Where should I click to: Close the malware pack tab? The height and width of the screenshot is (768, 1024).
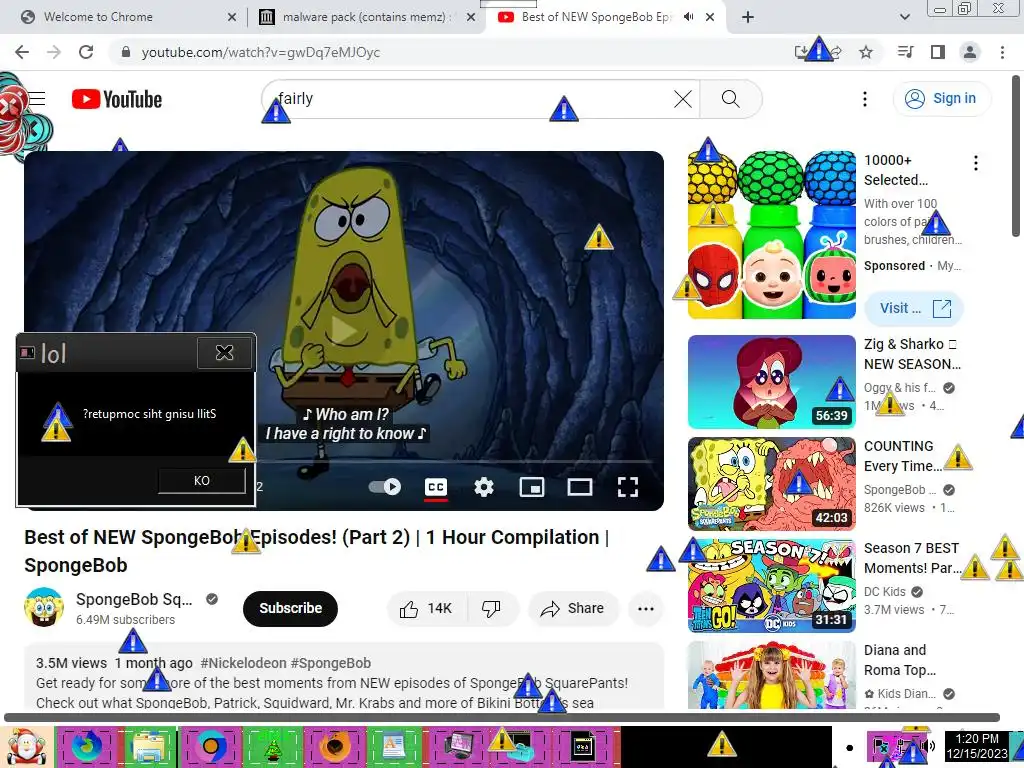point(471,17)
